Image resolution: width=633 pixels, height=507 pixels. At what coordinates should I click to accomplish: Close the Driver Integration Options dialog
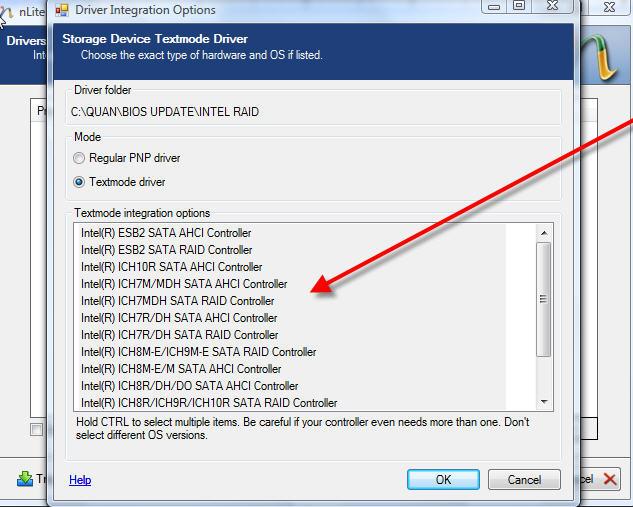tap(553, 6)
